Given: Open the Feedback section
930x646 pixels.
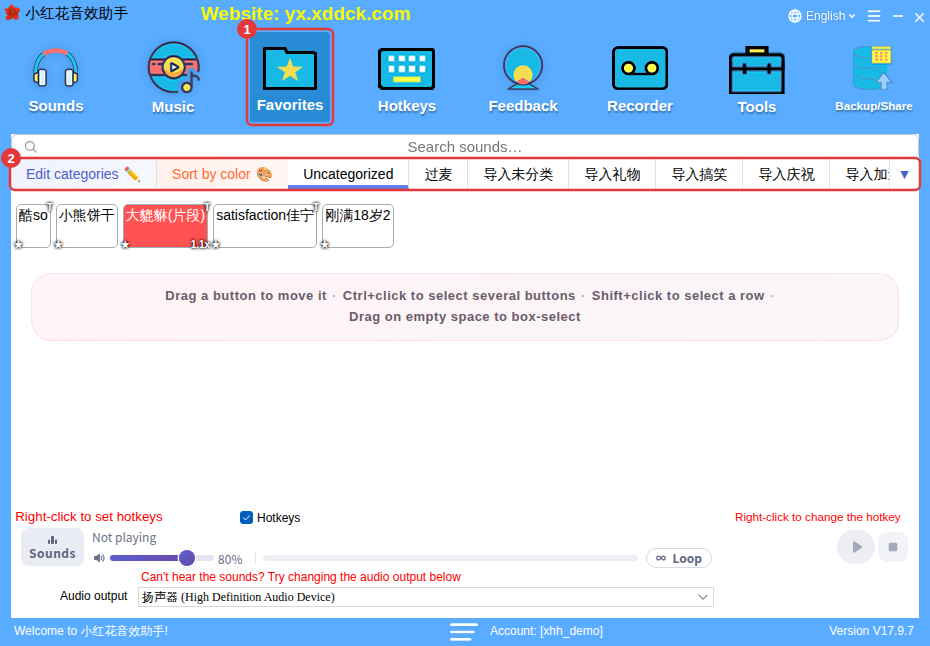Looking at the screenshot, I should tap(523, 80).
